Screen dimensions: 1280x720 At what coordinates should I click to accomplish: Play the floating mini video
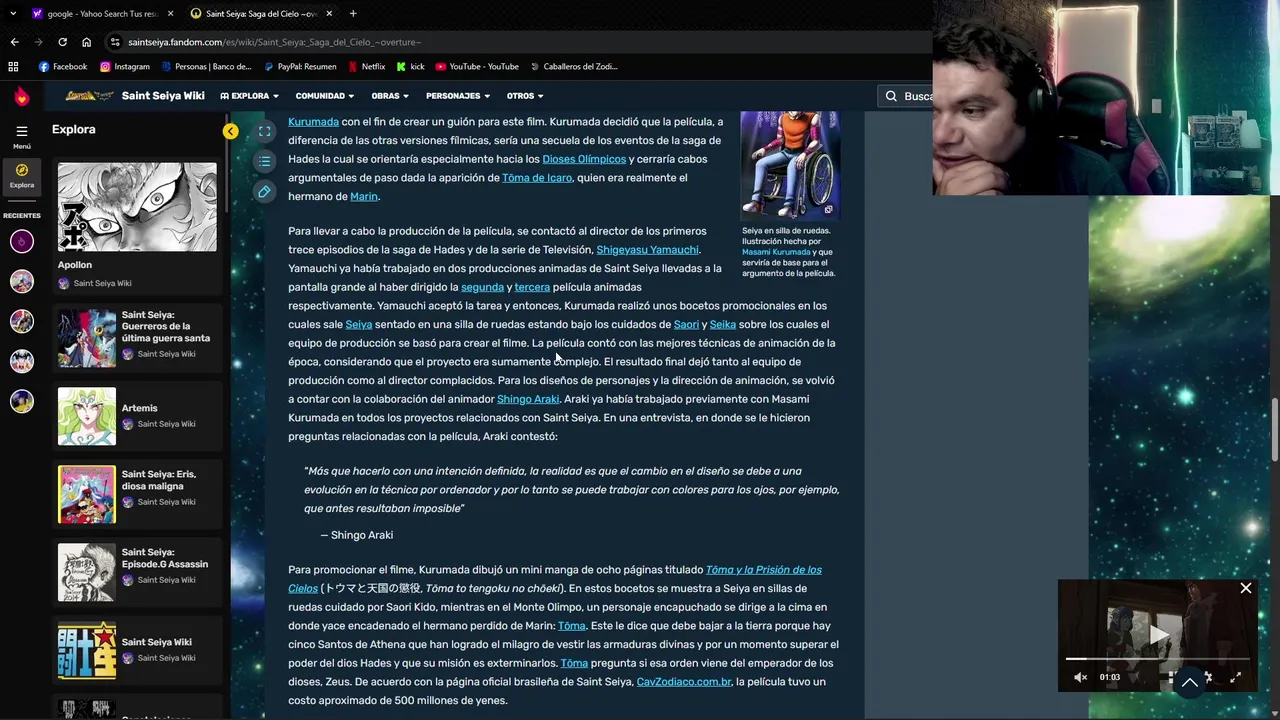(1158, 634)
